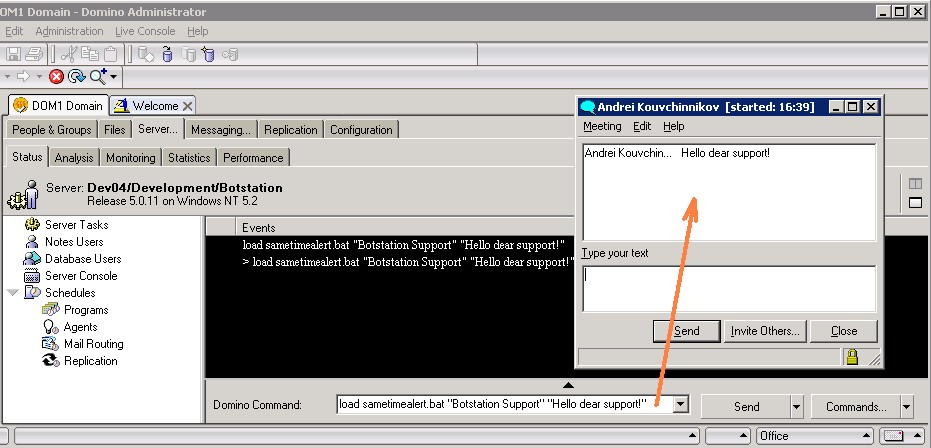Open Mail Routing under Schedules
This screenshot has width=931, height=448.
(x=94, y=344)
